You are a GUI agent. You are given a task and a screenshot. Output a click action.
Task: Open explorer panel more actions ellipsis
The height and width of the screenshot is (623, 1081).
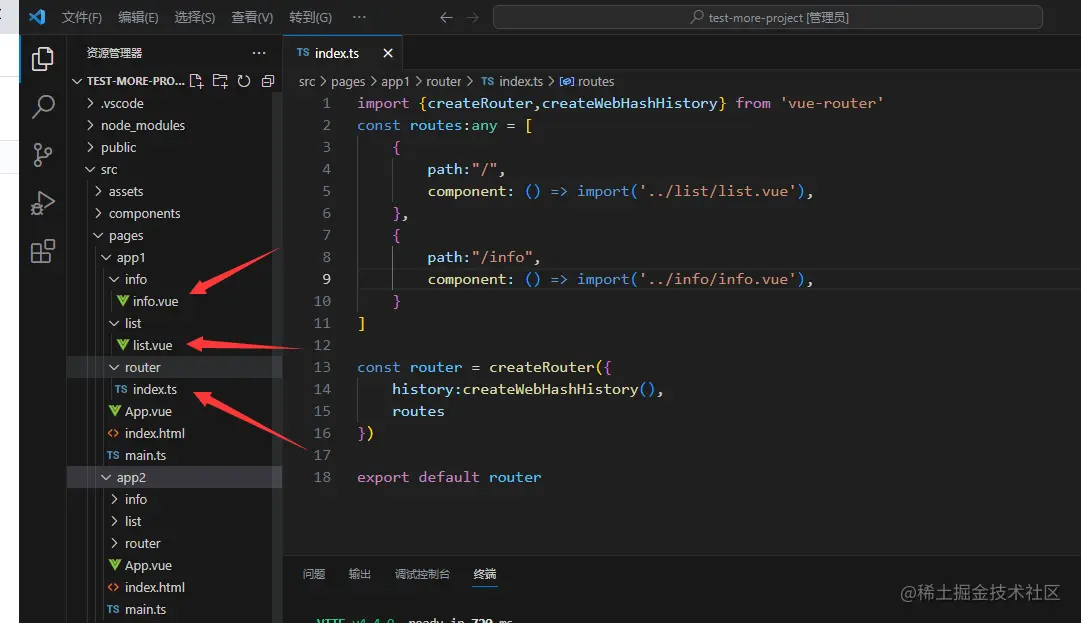[x=259, y=53]
